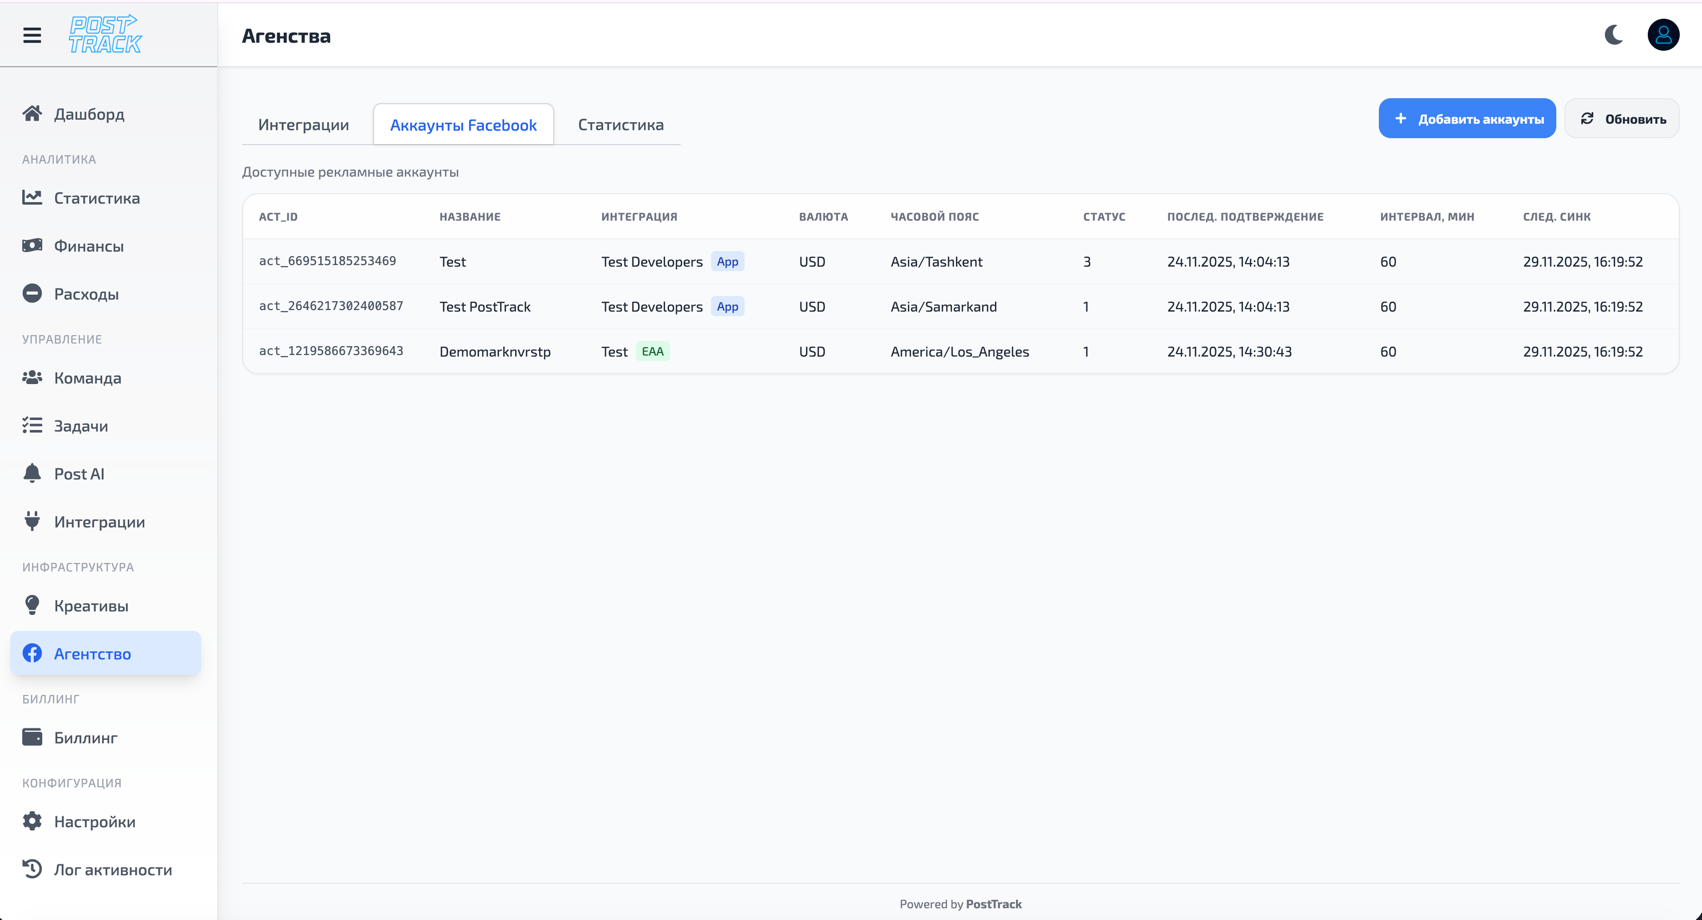This screenshot has height=920, width=1702.
Task: Toggle dark mode moon icon
Action: click(1613, 35)
